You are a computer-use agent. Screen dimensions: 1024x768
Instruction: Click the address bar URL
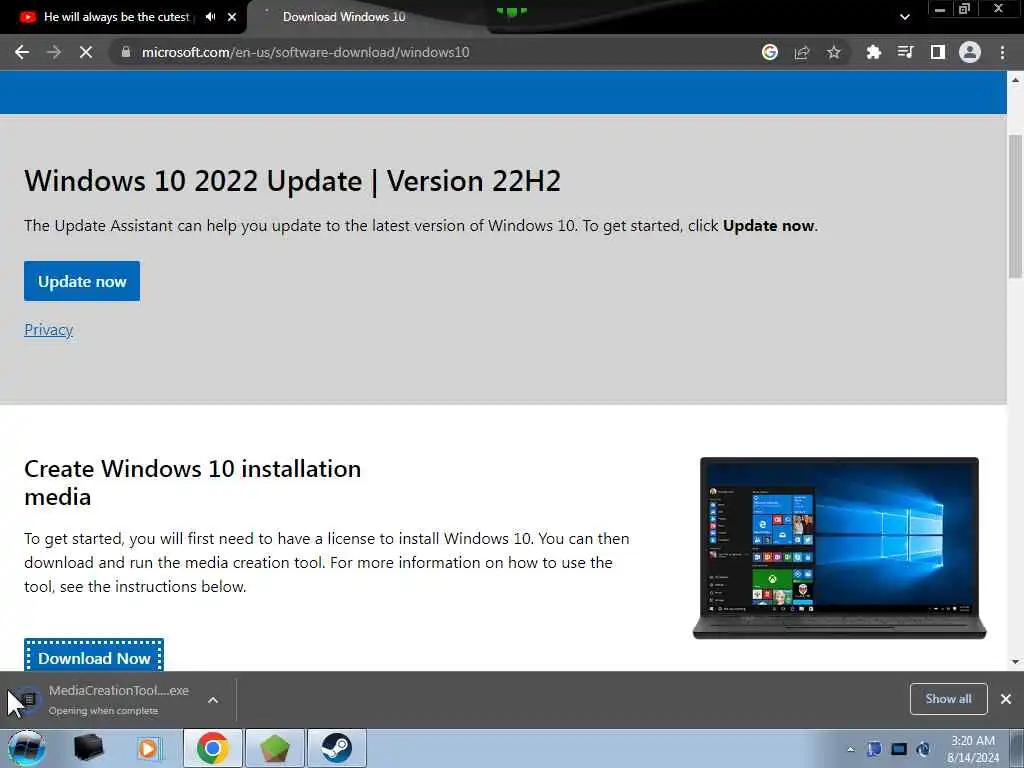[306, 52]
